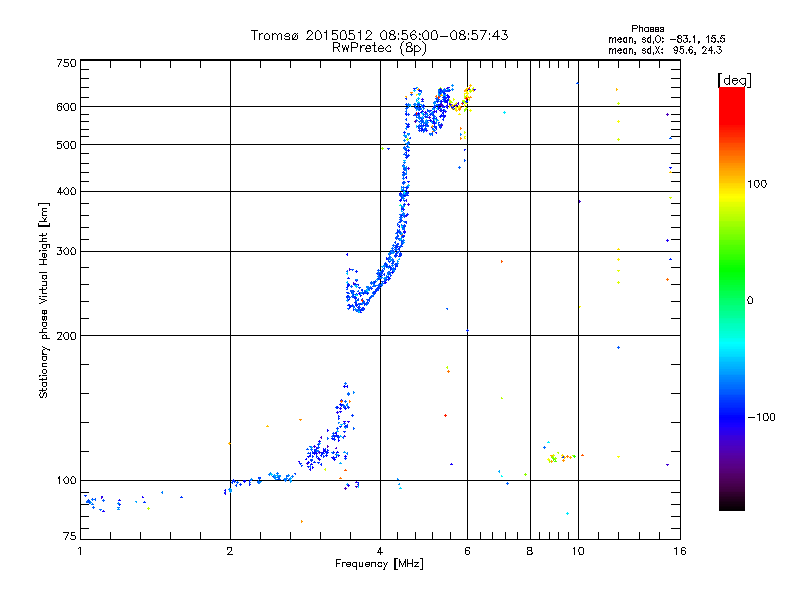Click the y-axis tick label '750'
The height and width of the screenshot is (600, 800).
(x=67, y=63)
